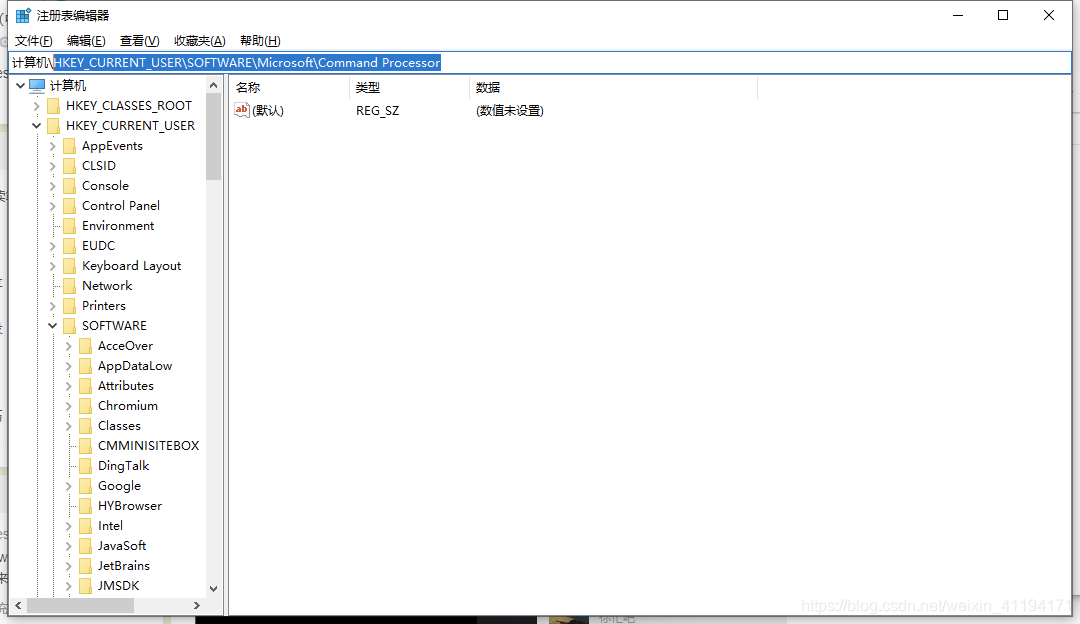1080x624 pixels.
Task: Minimize the Registry Editor window
Action: [957, 15]
